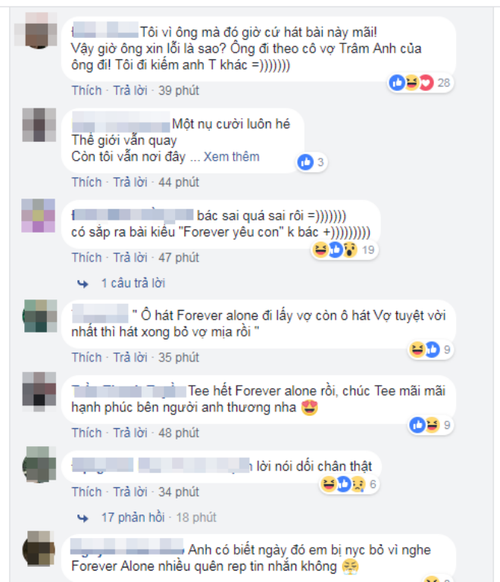Open avatar of the bottom Forever Alone commenter
The height and width of the screenshot is (582, 500).
39,549
